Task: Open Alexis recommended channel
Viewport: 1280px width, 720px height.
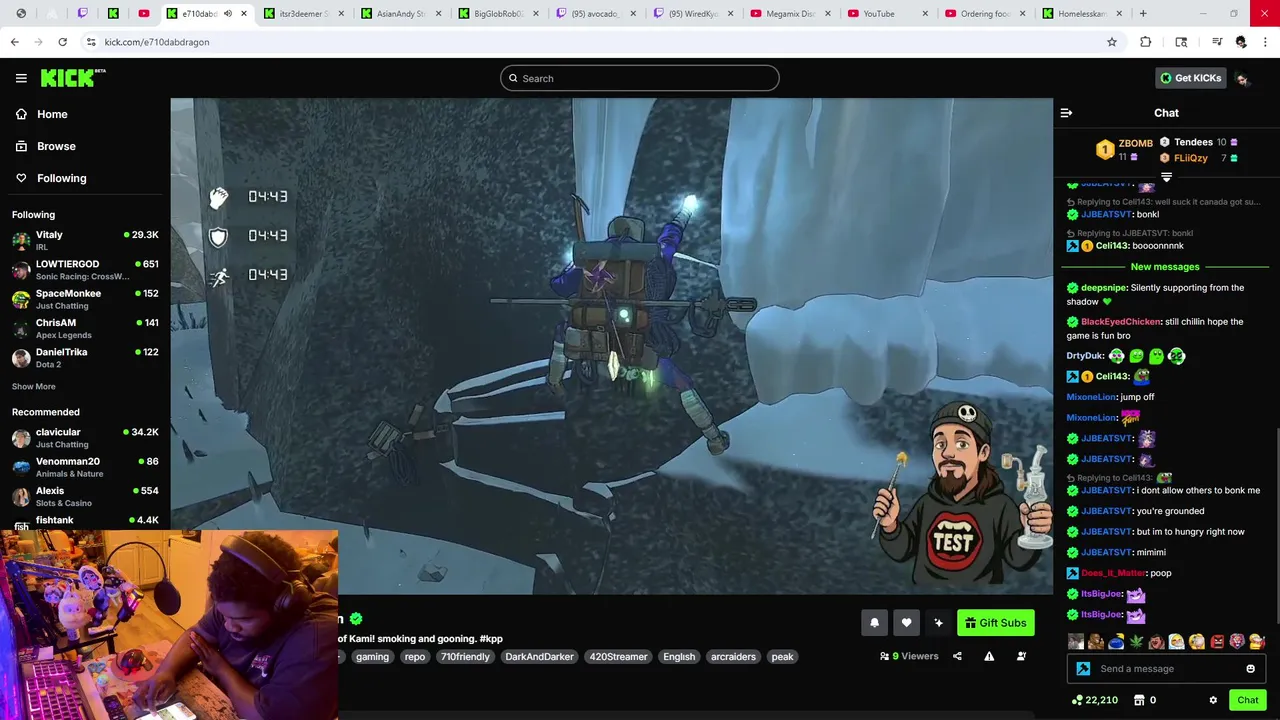Action: coord(85,496)
